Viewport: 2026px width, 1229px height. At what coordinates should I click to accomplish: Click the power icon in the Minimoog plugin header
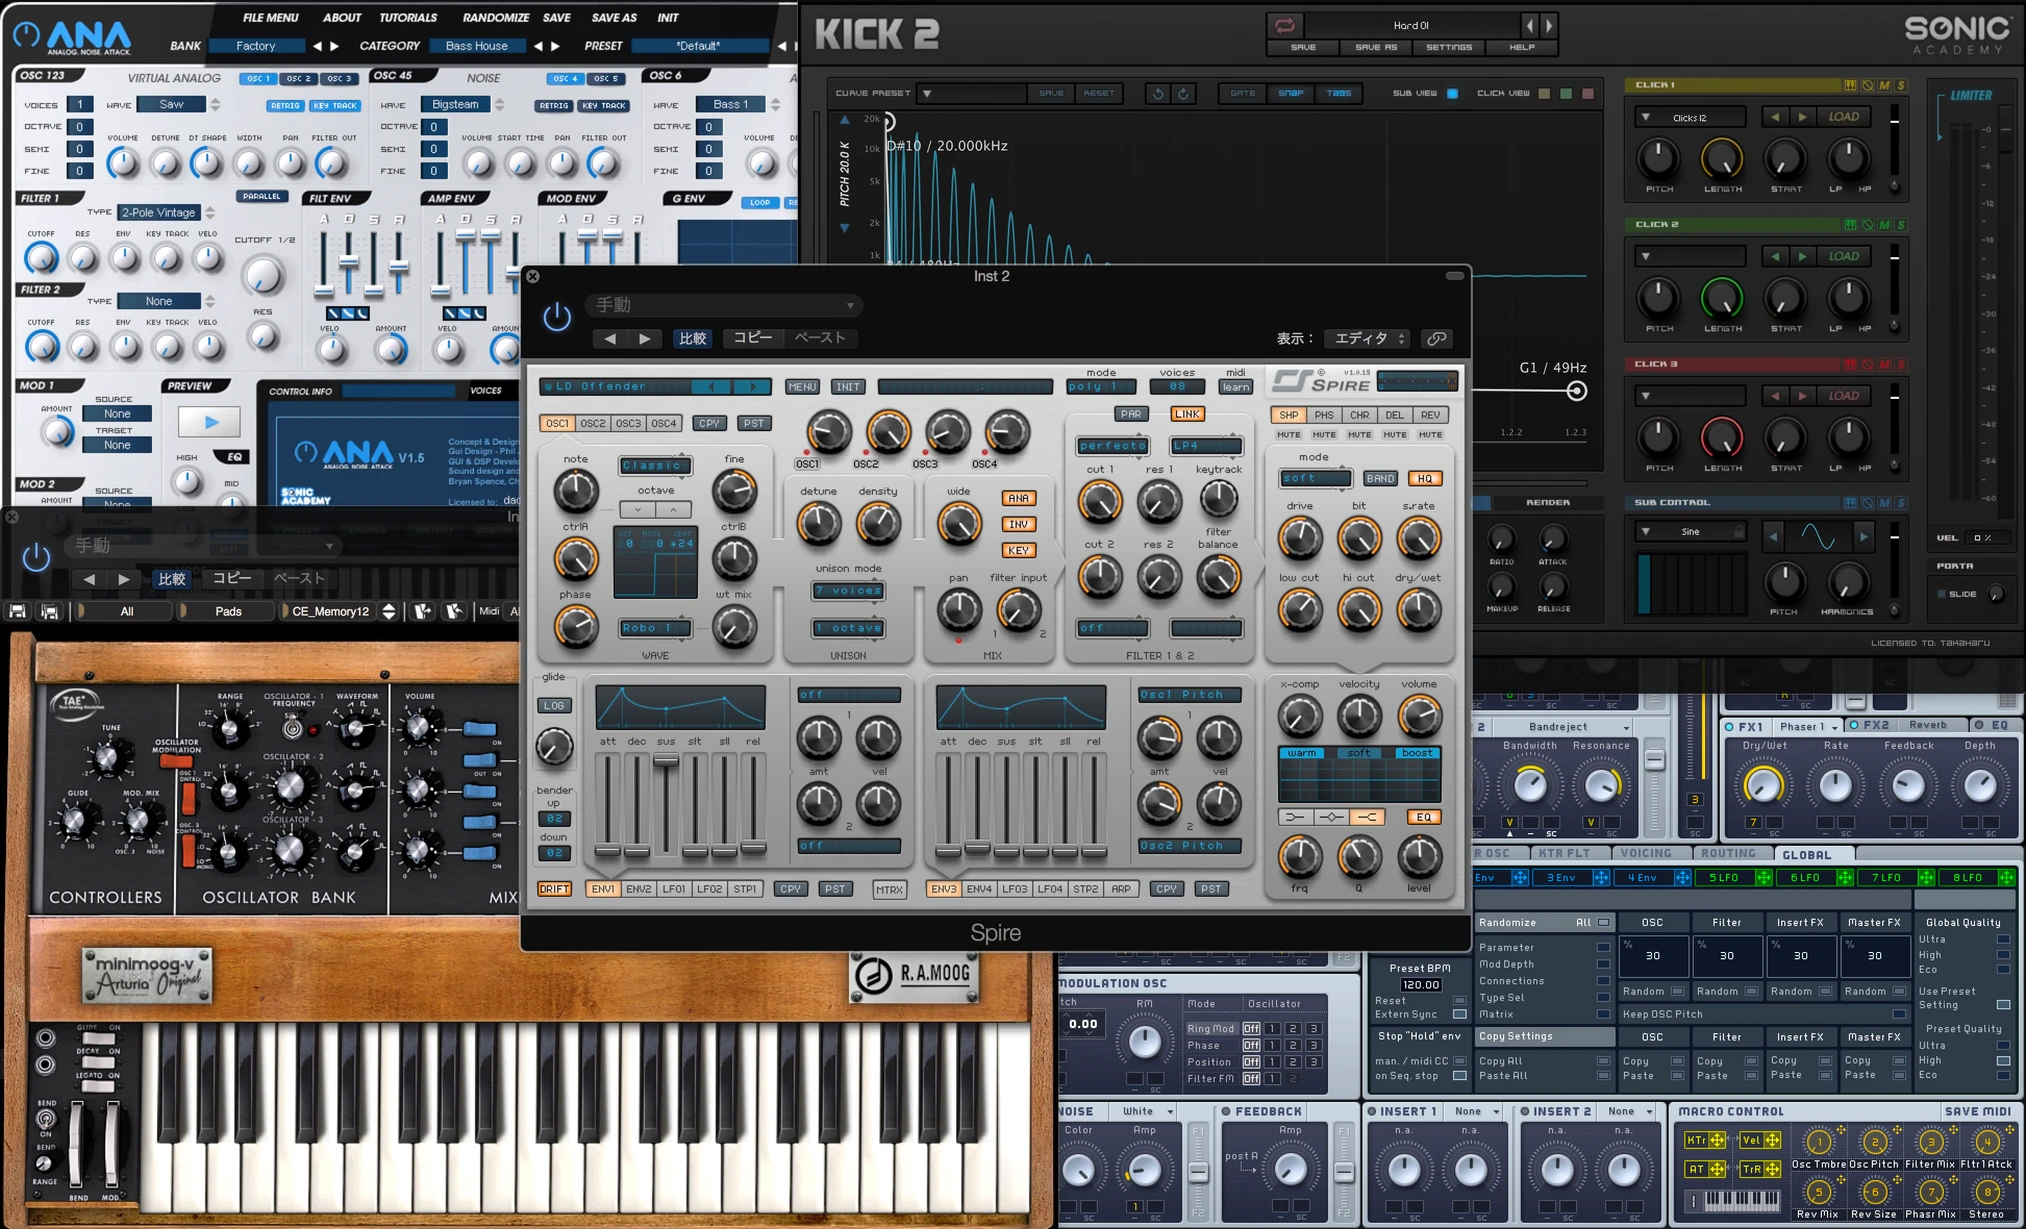tap(36, 557)
